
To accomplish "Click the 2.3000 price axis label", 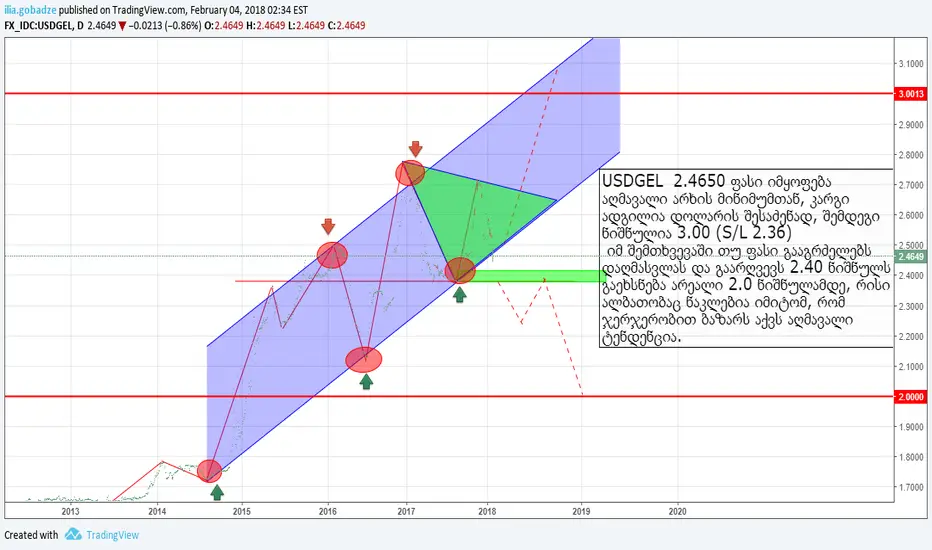I will coord(911,306).
